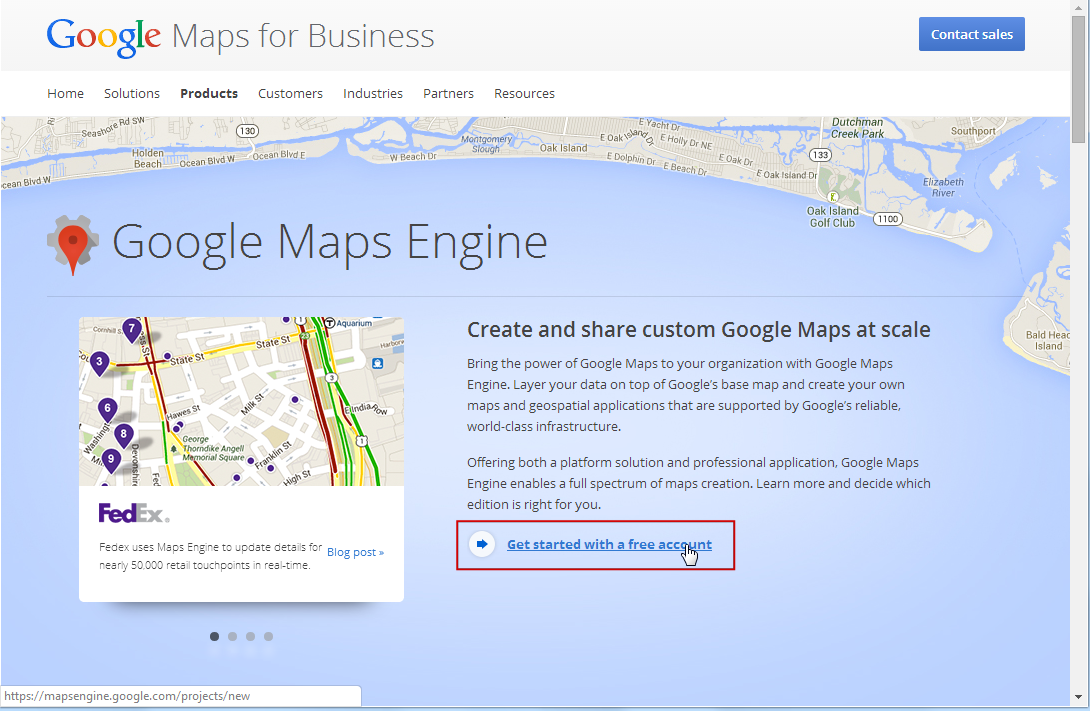The height and width of the screenshot is (711, 1090).
Task: Open the Partners navigation item
Action: [448, 93]
